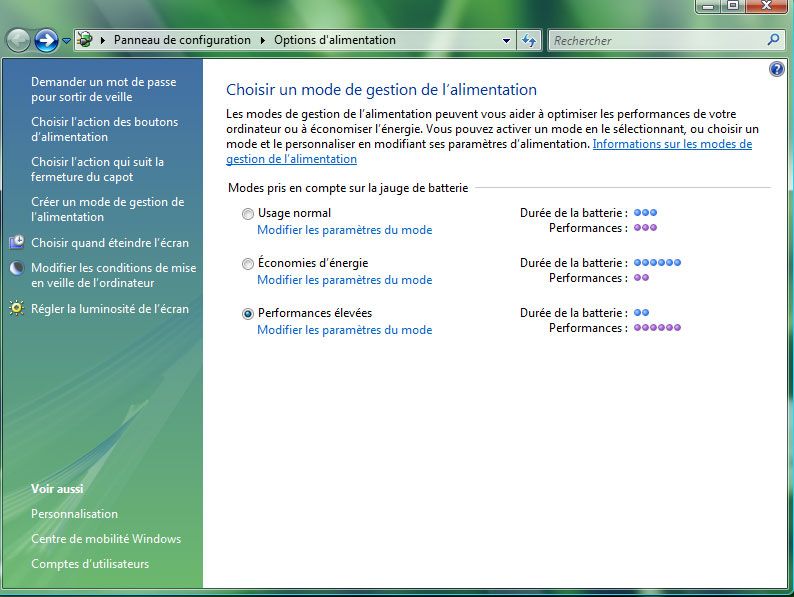The width and height of the screenshot is (794, 597).
Task: Select the Usage normal radio button
Action: click(x=248, y=214)
